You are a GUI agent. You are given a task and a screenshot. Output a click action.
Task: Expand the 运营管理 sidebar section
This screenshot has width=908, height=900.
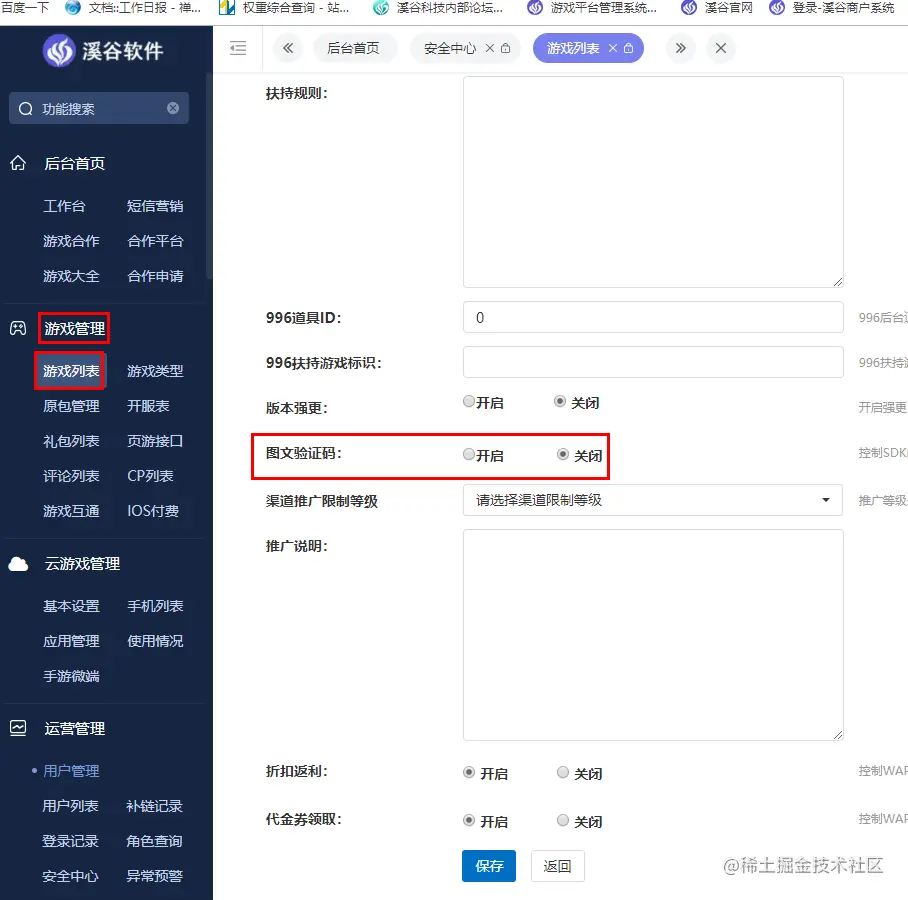[75, 729]
